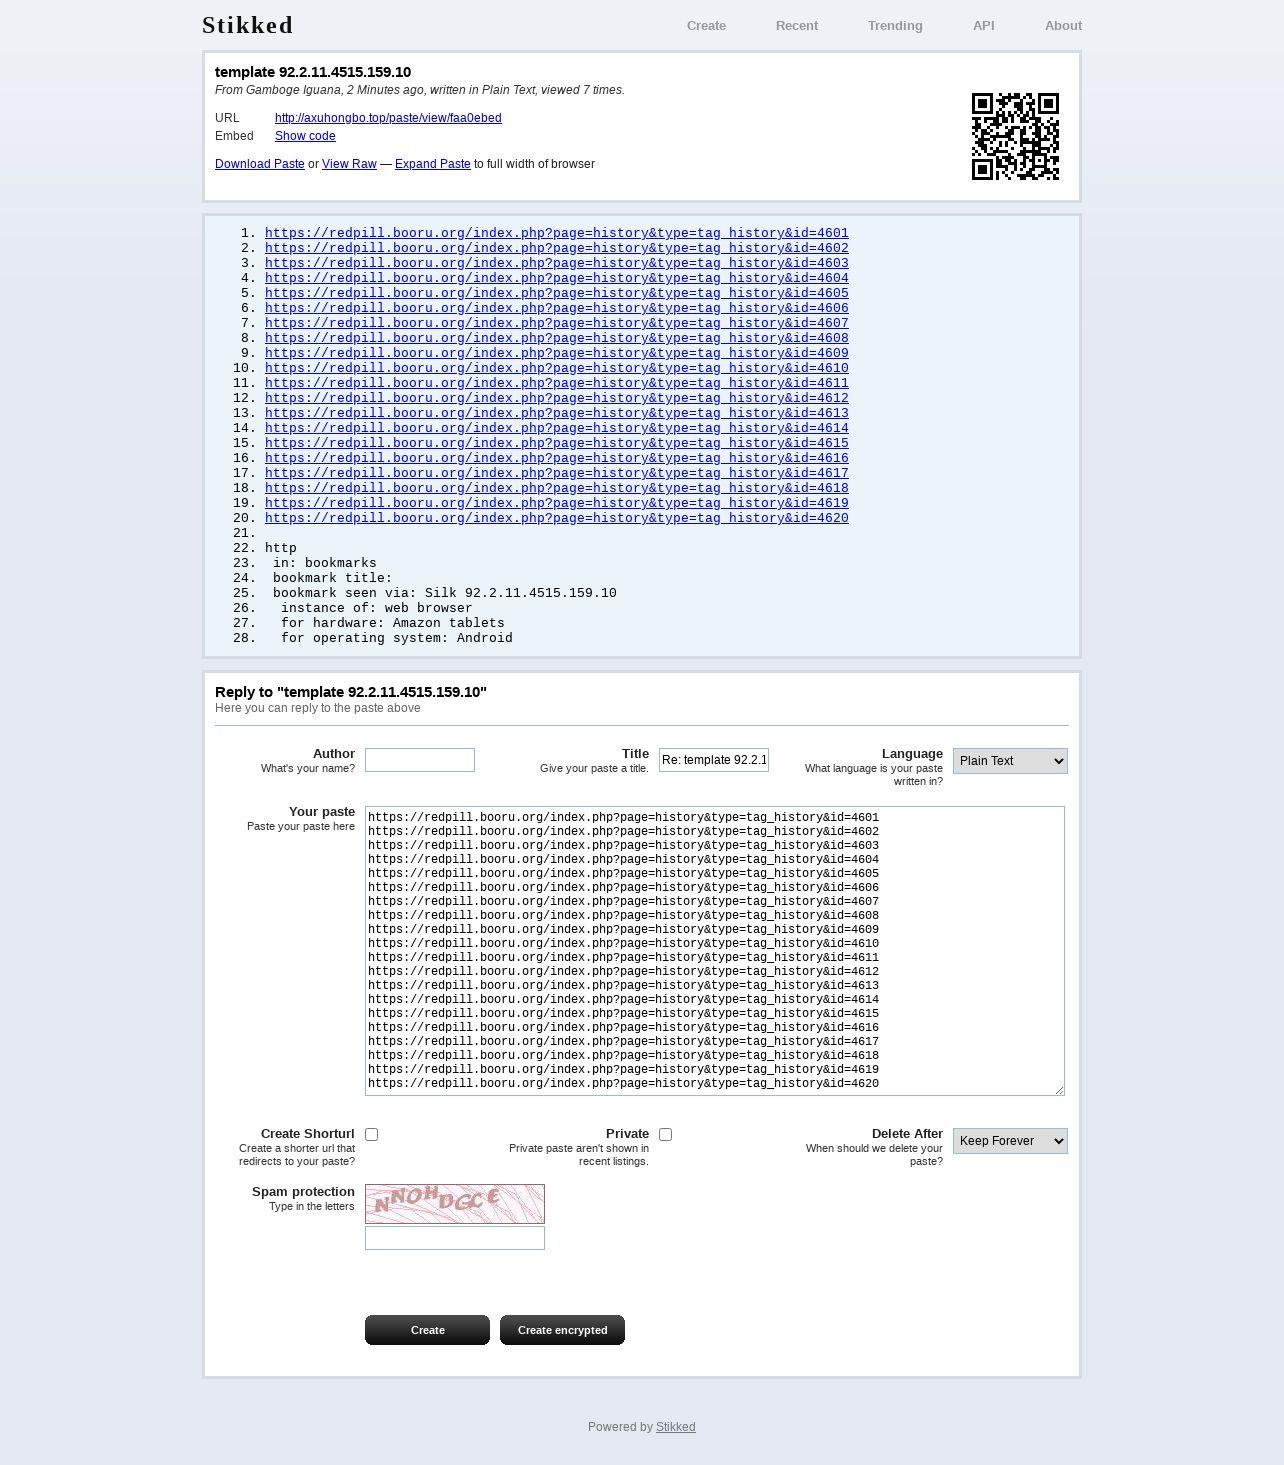Click the Create button

(x=427, y=1330)
